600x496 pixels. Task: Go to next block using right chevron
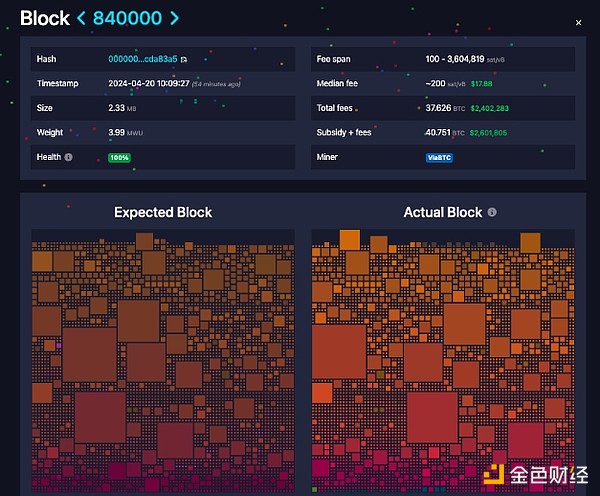click(x=175, y=18)
